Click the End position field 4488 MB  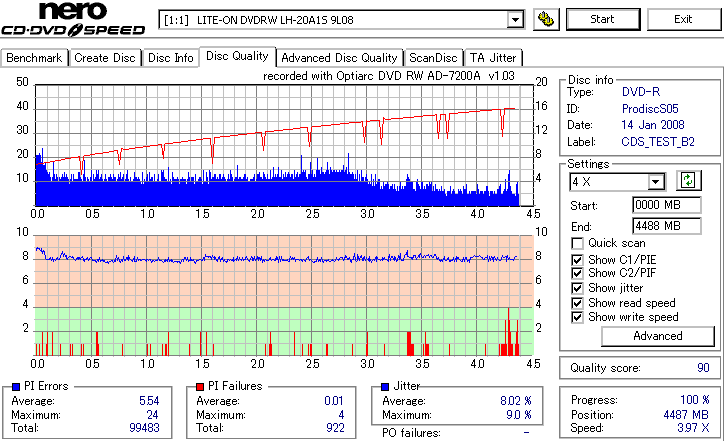click(666, 226)
